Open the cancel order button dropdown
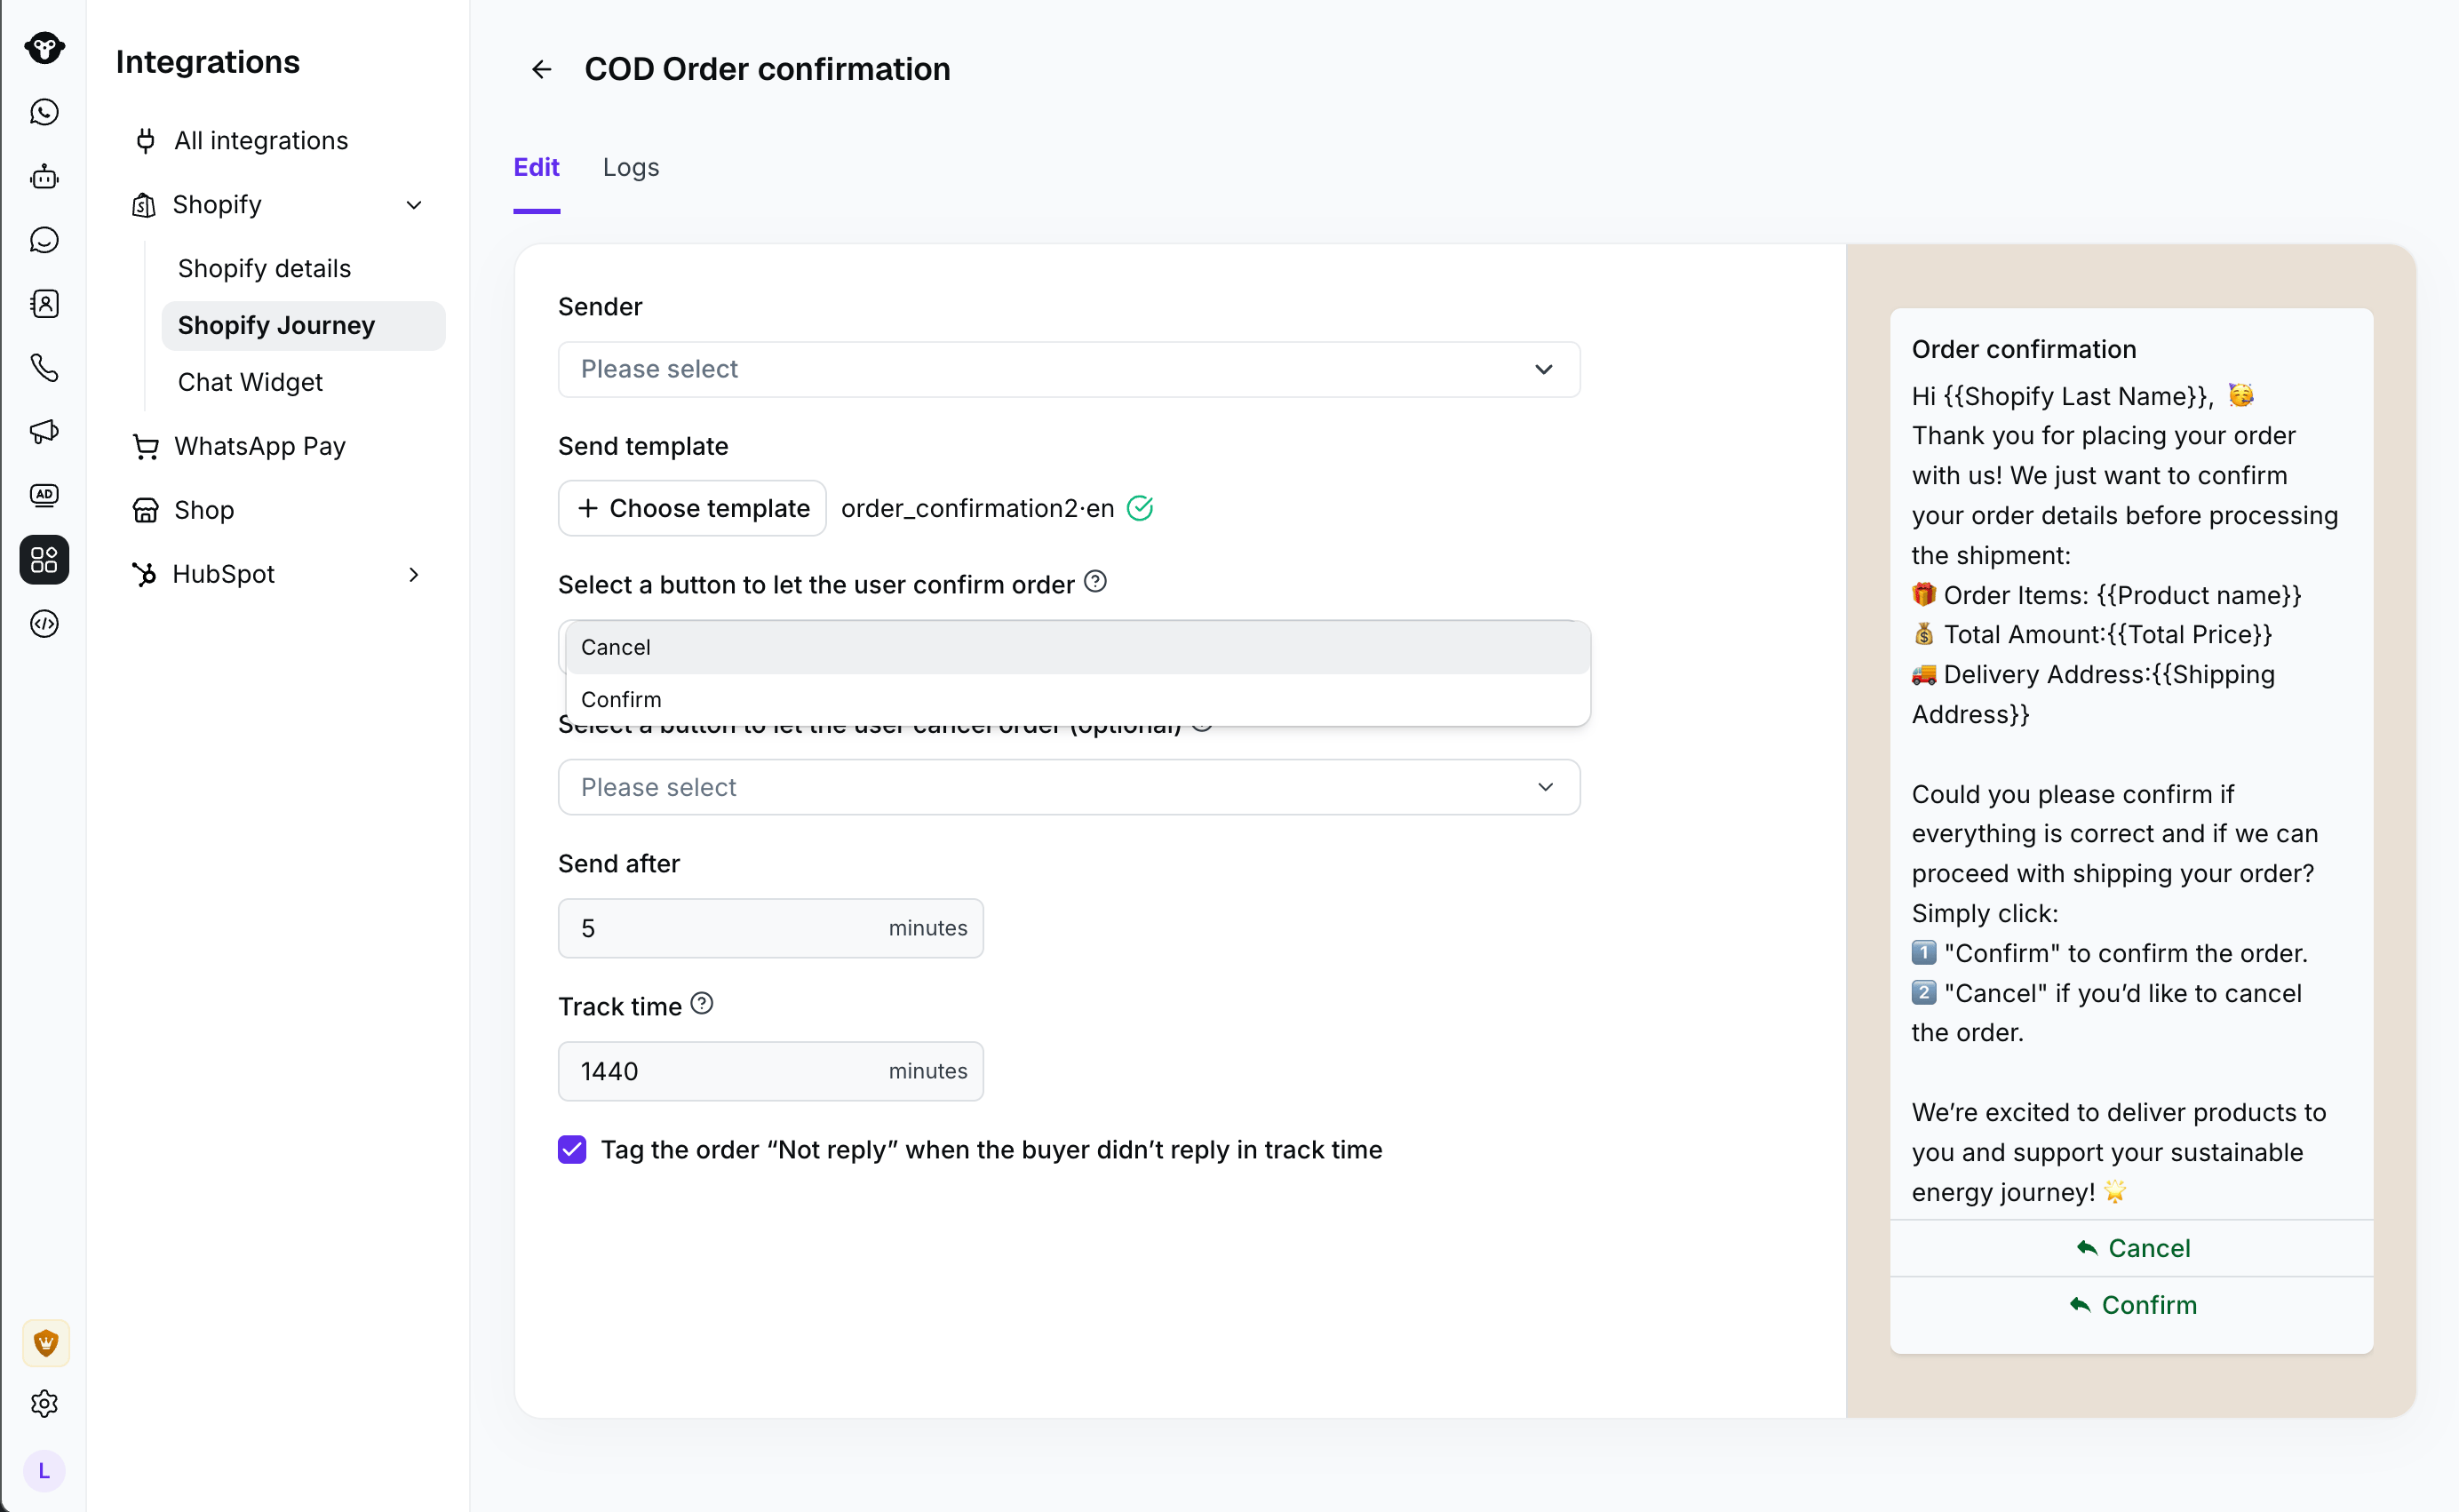Image resolution: width=2459 pixels, height=1512 pixels. (1069, 787)
